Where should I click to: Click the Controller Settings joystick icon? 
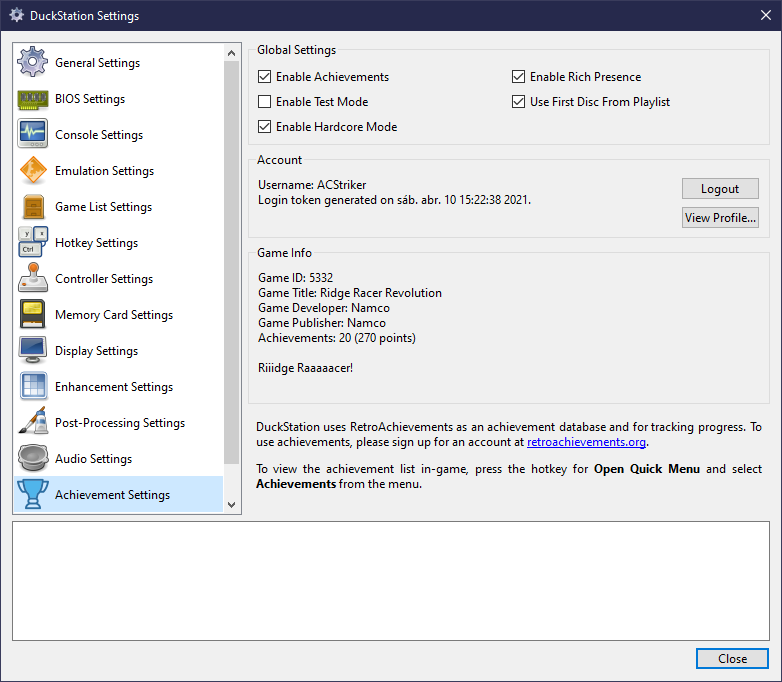[x=32, y=278]
